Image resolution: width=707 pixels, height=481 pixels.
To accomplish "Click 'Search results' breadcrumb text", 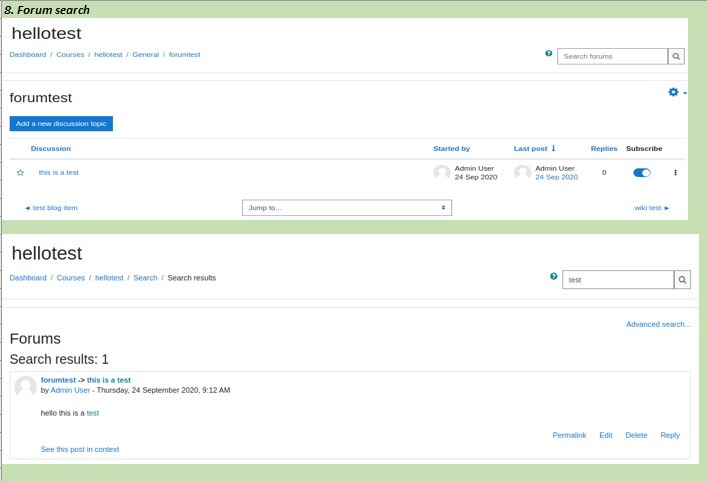I will coord(192,278).
